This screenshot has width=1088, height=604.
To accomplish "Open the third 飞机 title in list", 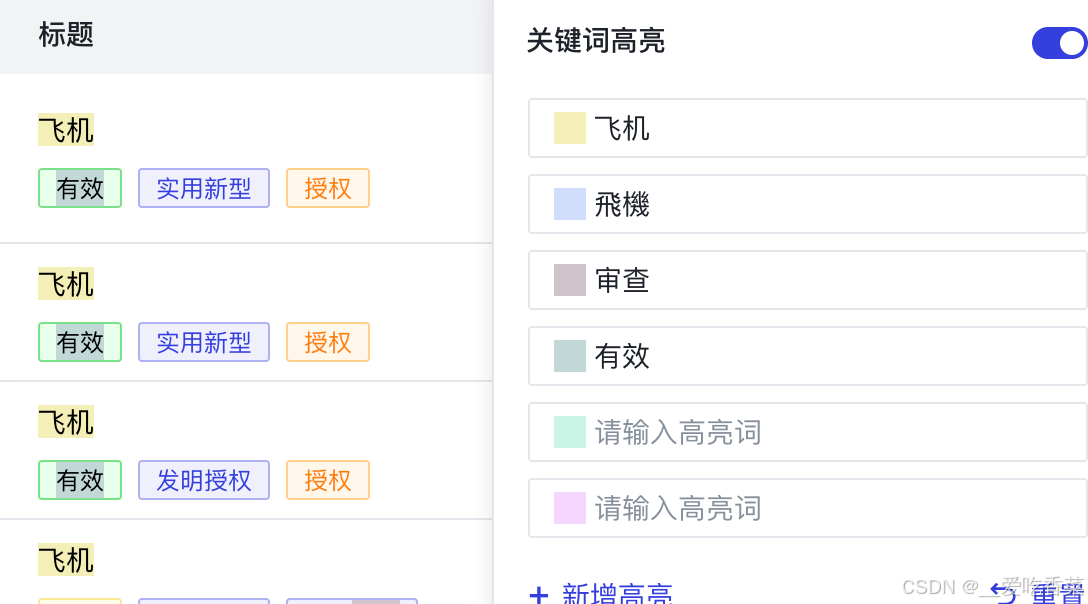I will coord(66,422).
